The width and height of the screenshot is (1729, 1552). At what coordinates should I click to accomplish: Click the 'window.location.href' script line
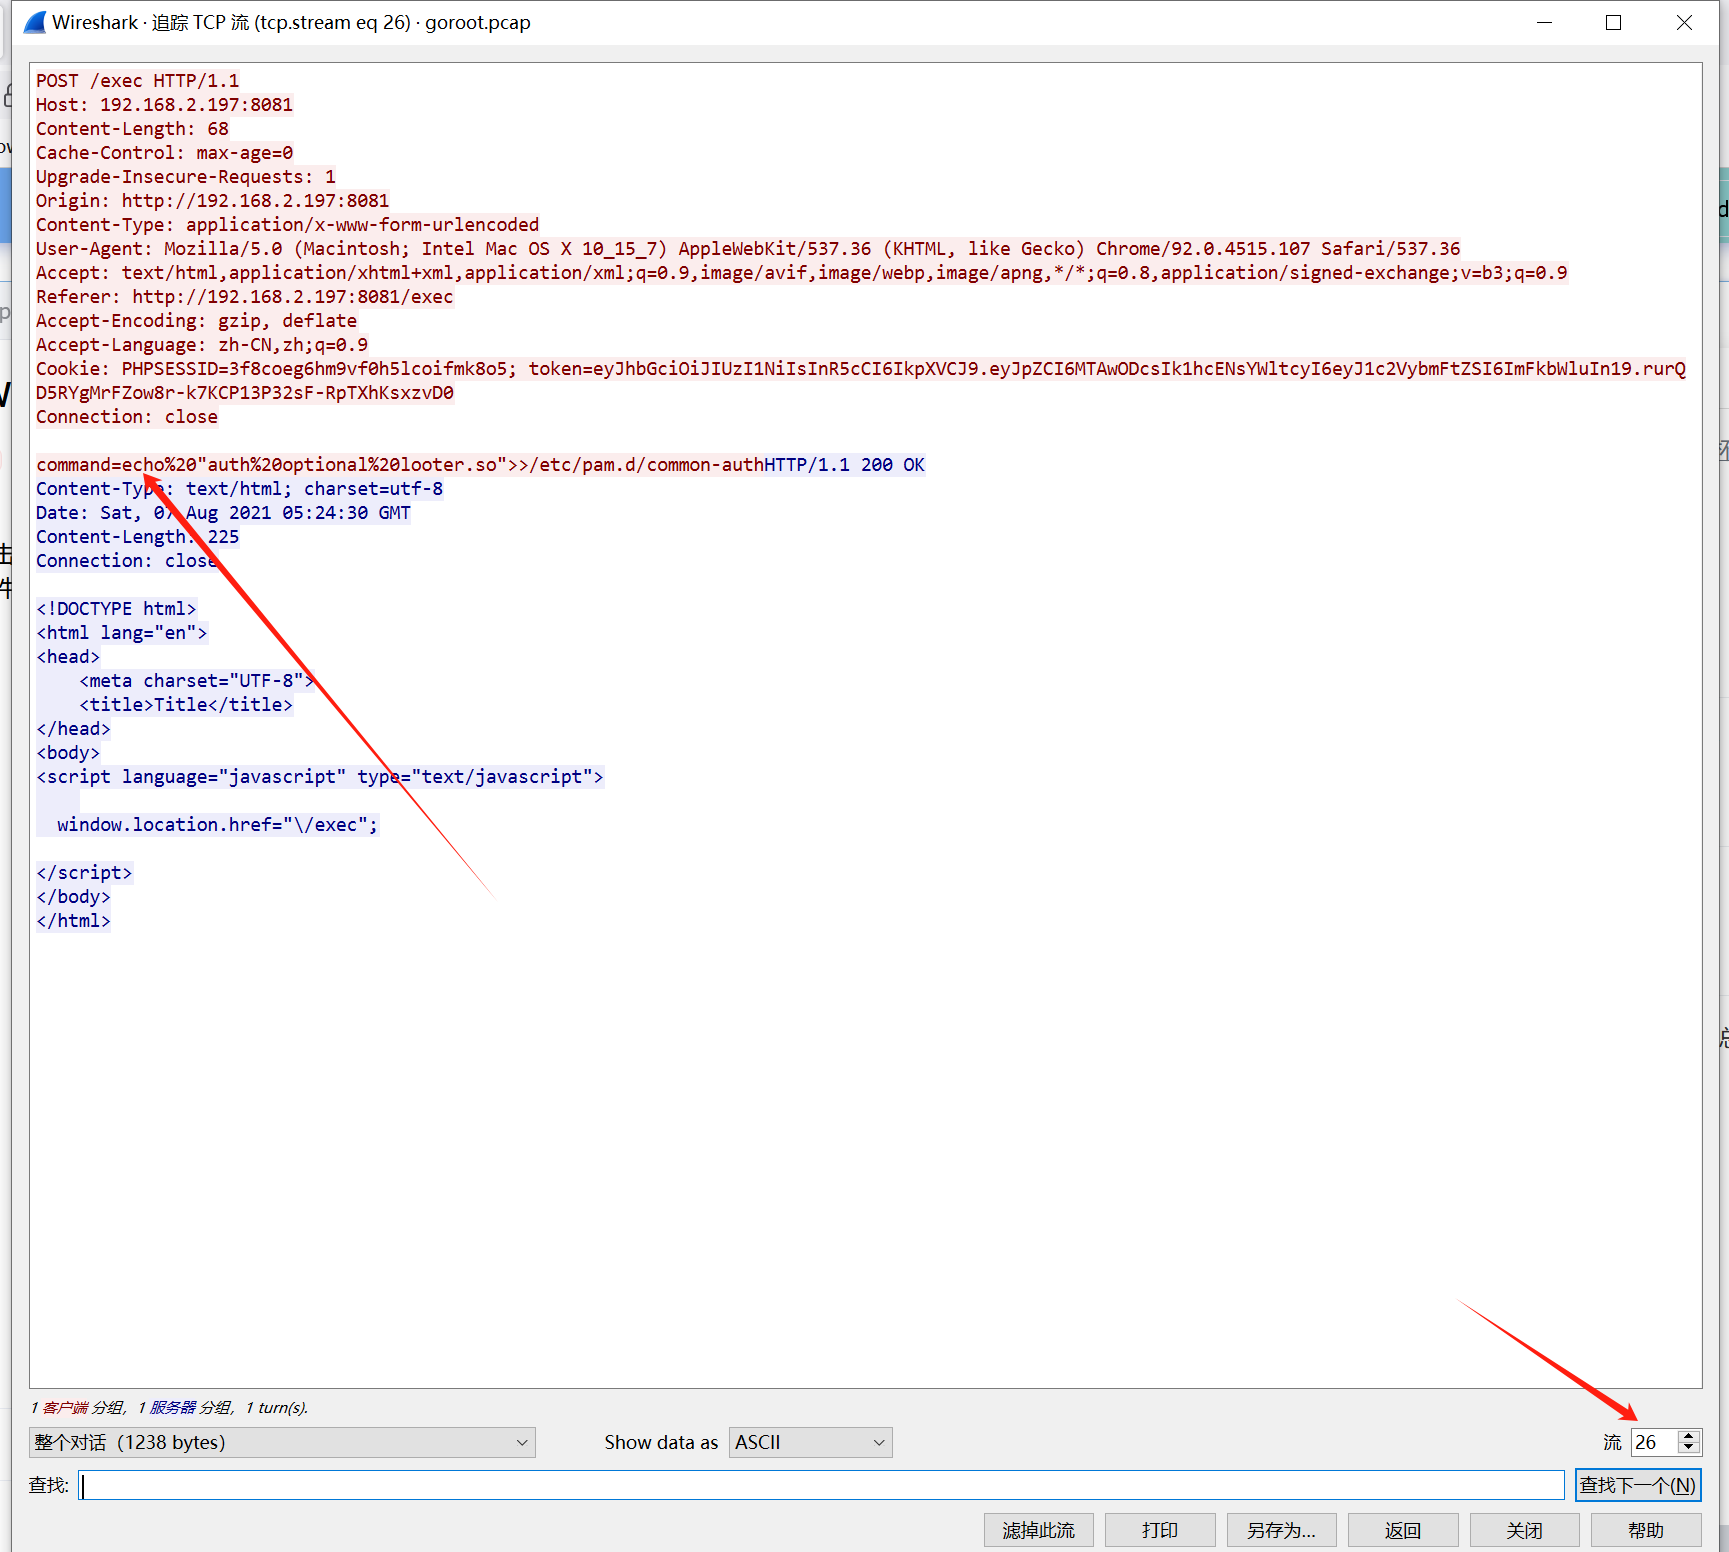218,825
